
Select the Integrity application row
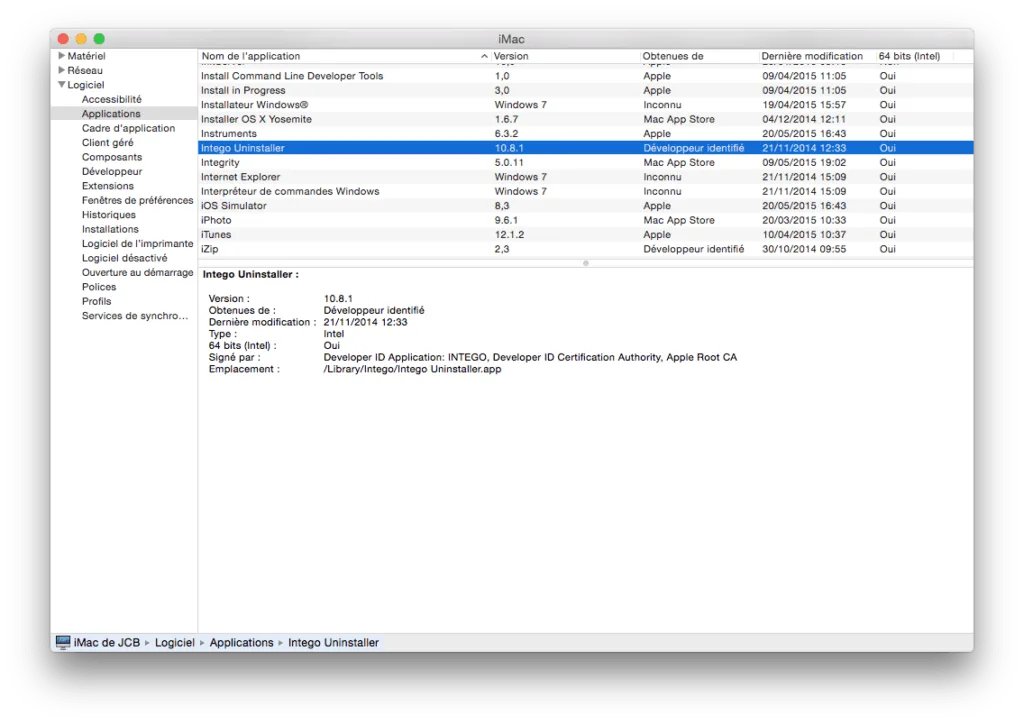pos(585,162)
